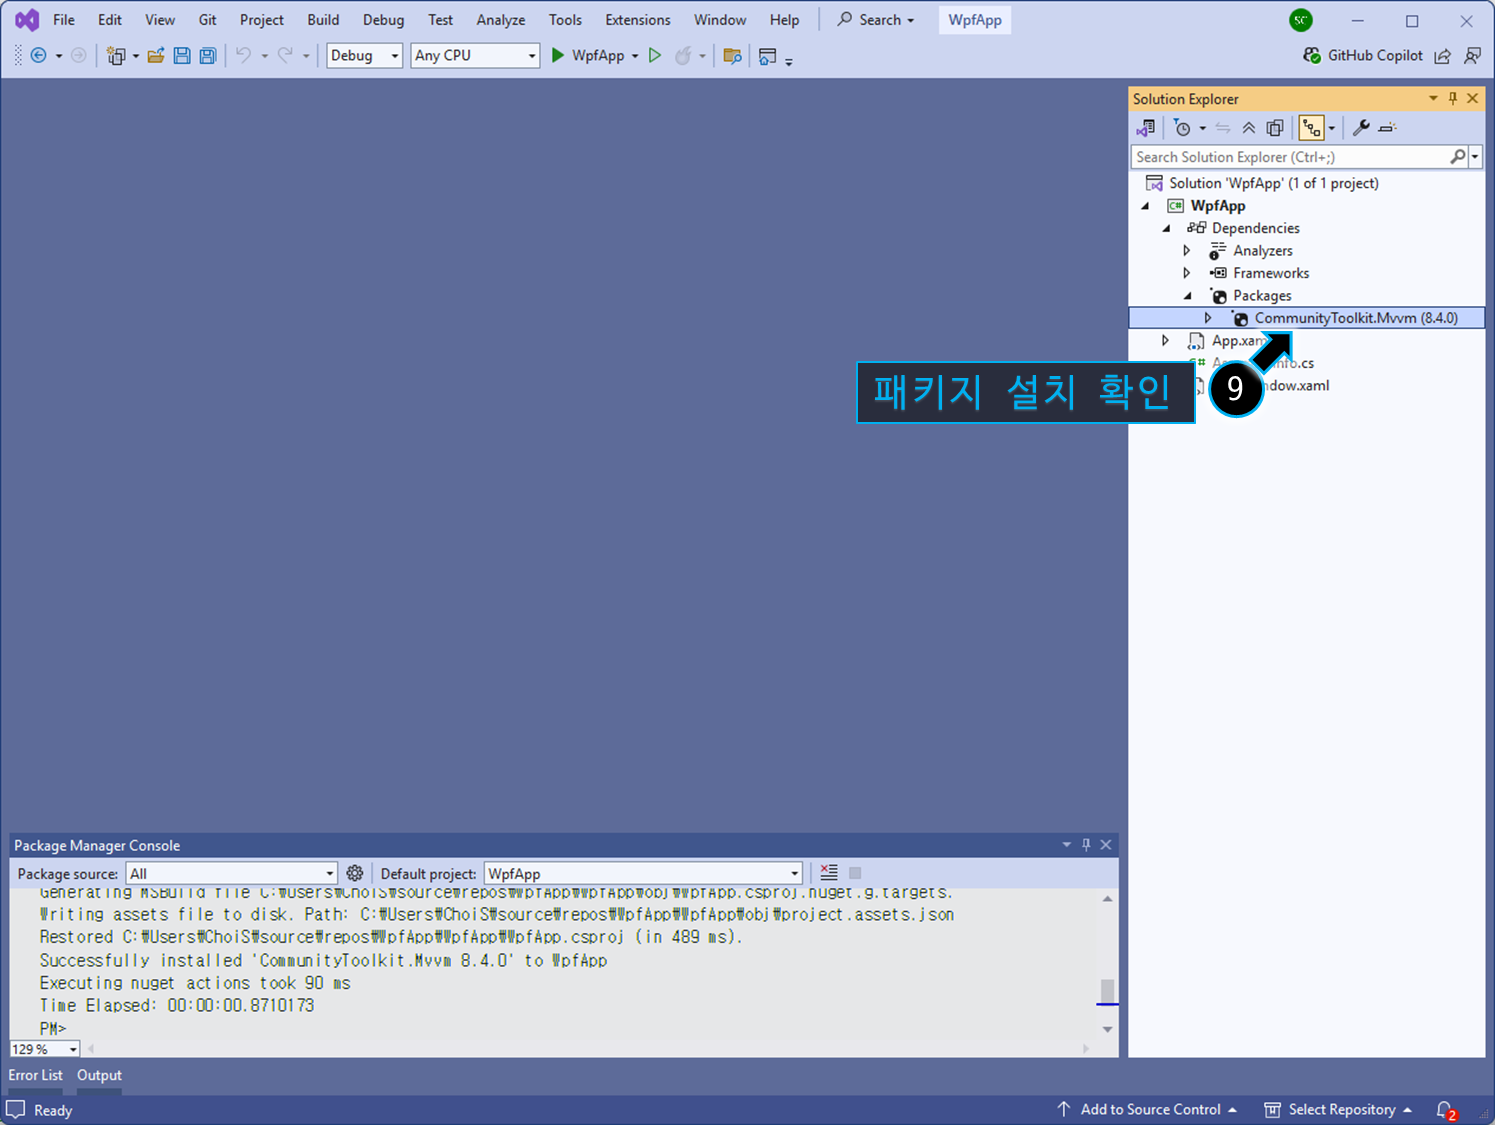Click the window layout toolbar icon
1495x1125 pixels.
pyautogui.click(x=767, y=56)
